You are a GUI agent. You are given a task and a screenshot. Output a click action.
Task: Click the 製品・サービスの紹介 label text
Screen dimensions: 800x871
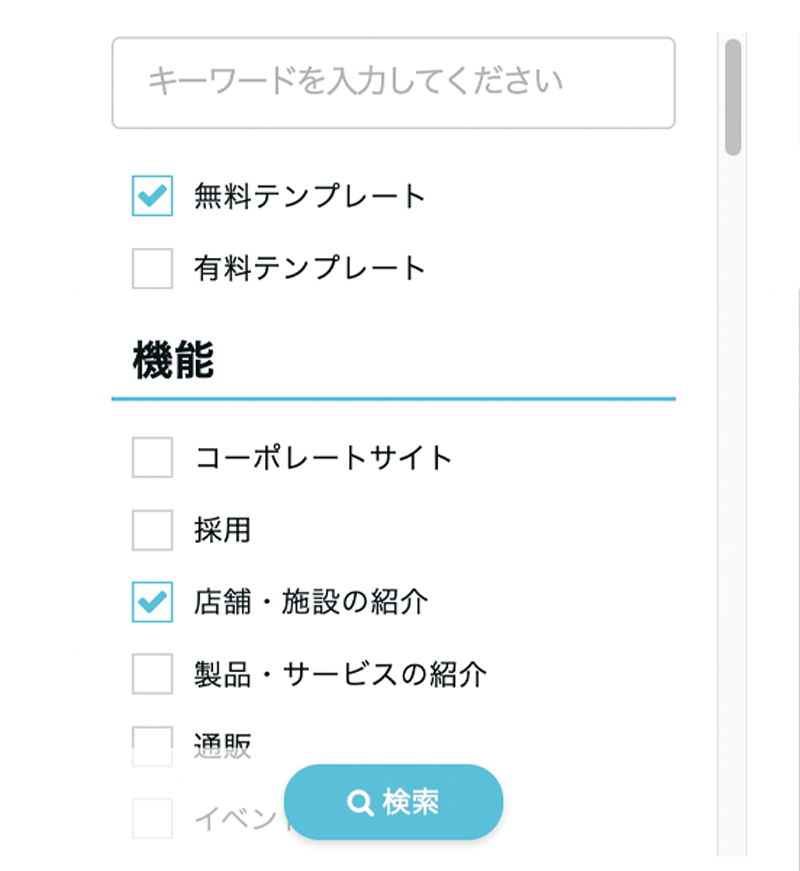pyautogui.click(x=340, y=673)
